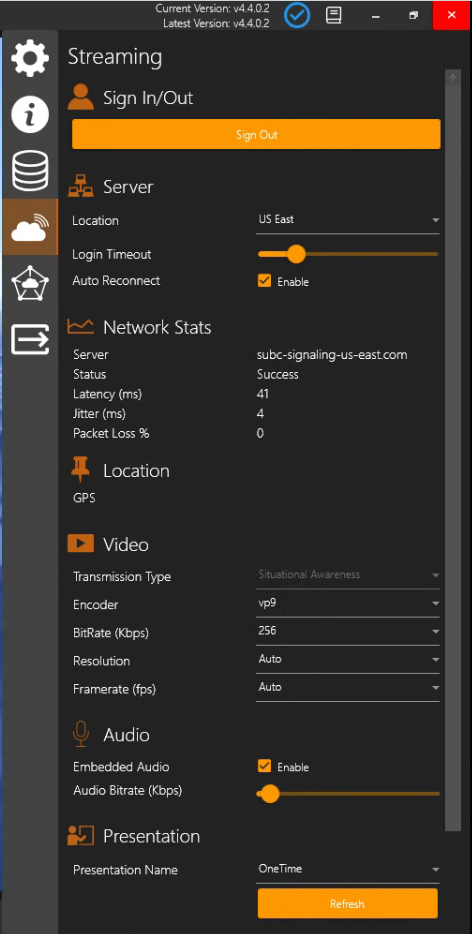Image resolution: width=472 pixels, height=934 pixels.
Task: Open the Framerate (fps) dropdown
Action: point(348,687)
